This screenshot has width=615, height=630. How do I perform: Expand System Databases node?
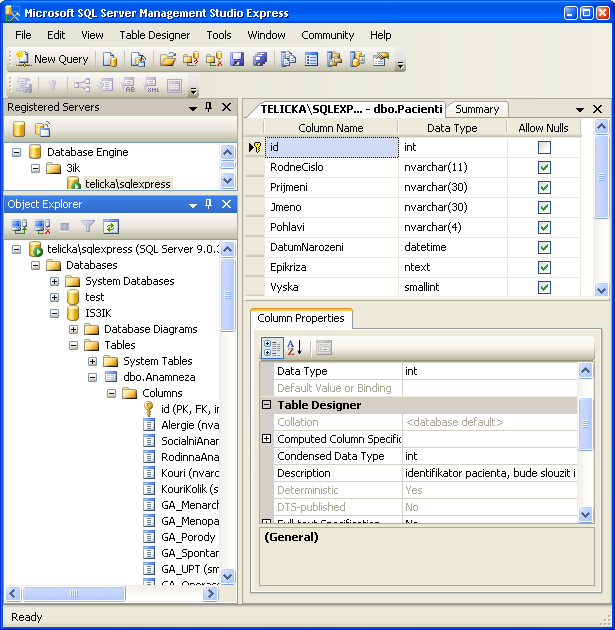[x=54, y=281]
